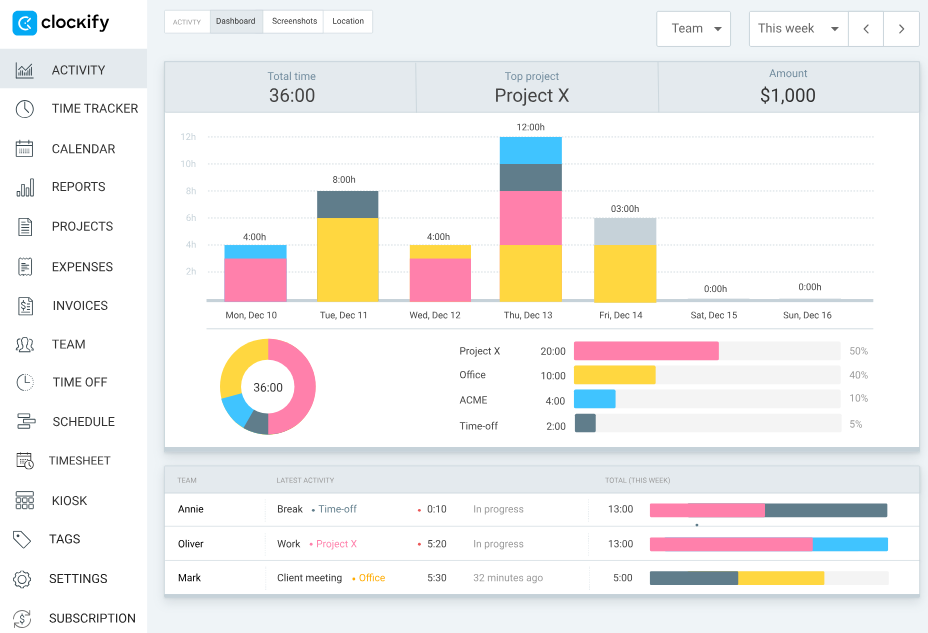928x633 pixels.
Task: Open the Kiosk section icon
Action: [x=24, y=500]
